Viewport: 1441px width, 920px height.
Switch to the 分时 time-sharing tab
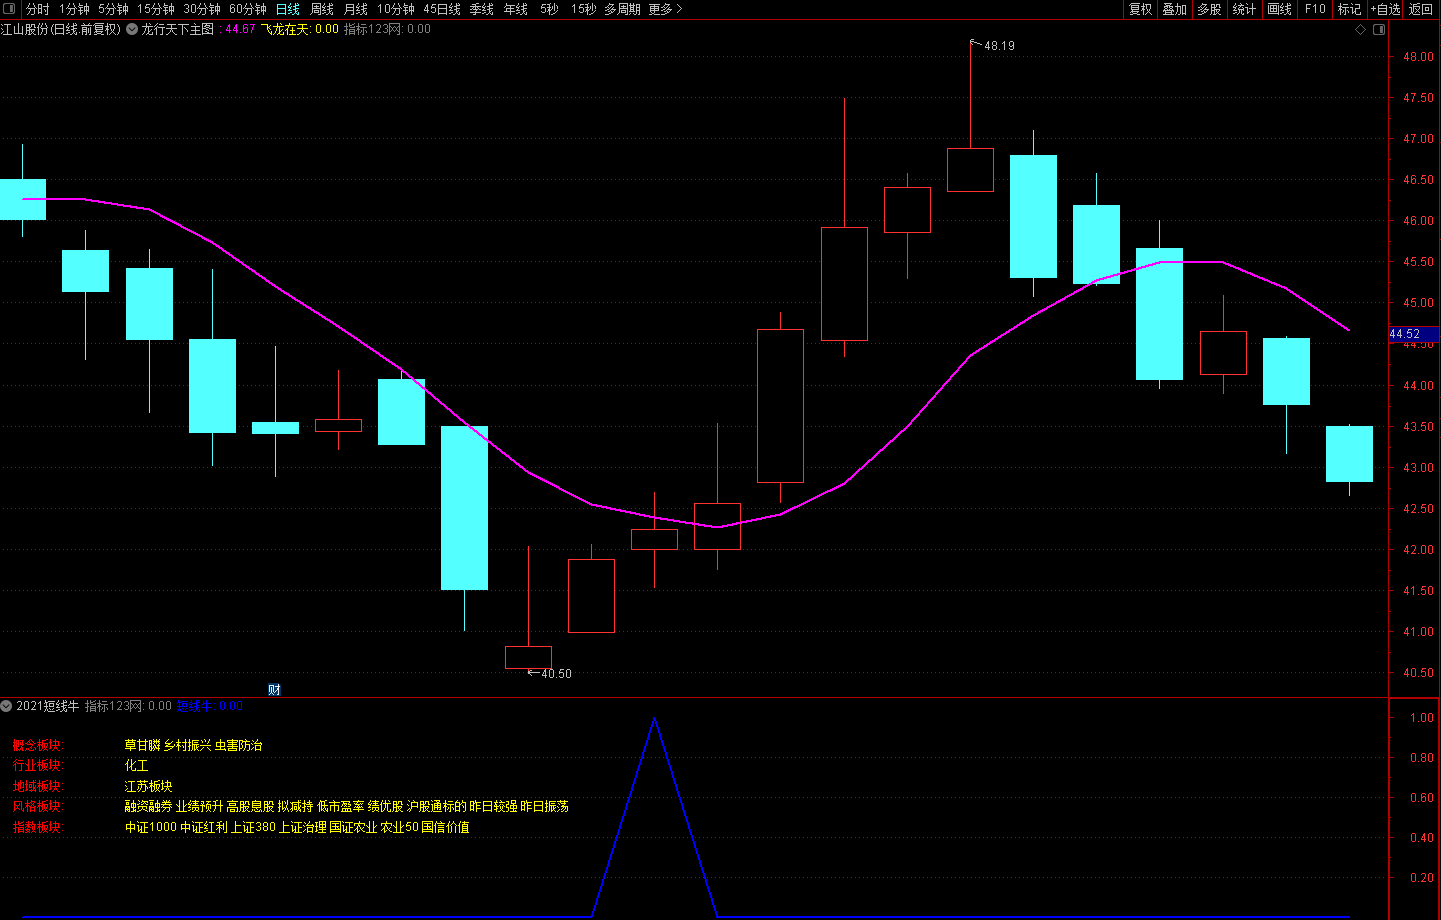pos(37,9)
